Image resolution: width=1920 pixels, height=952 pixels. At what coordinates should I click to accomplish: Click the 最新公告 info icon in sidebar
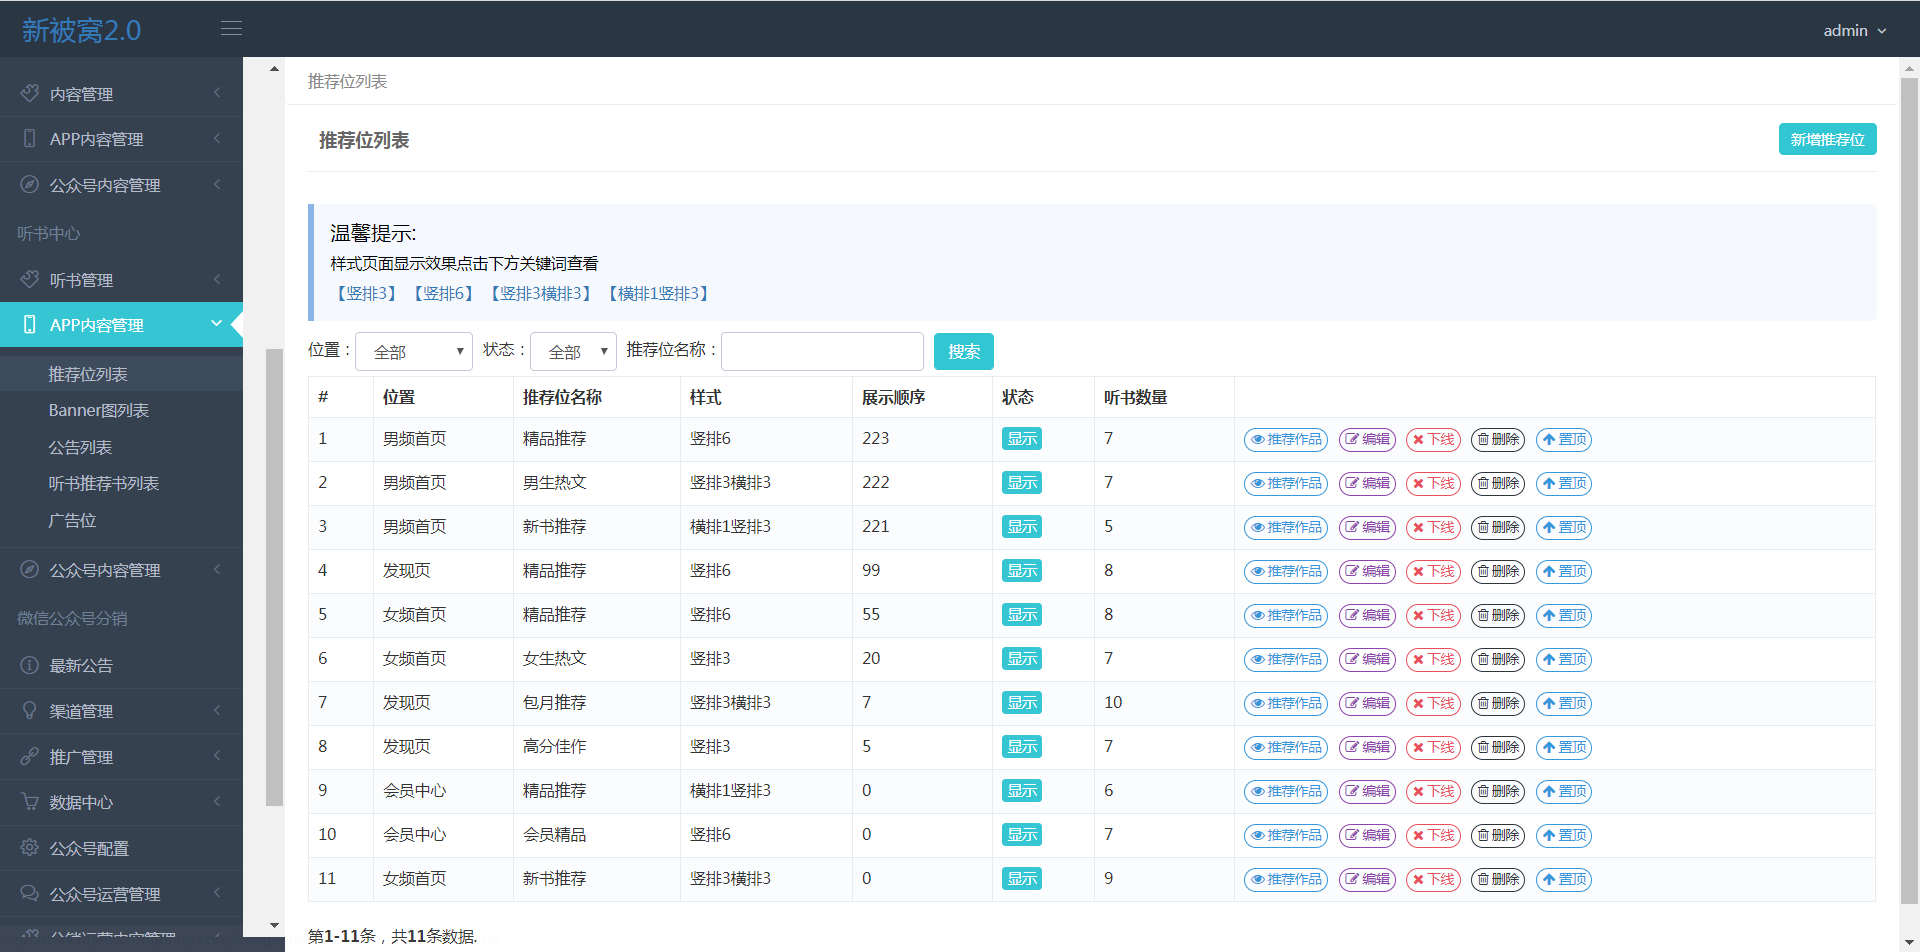(x=30, y=666)
